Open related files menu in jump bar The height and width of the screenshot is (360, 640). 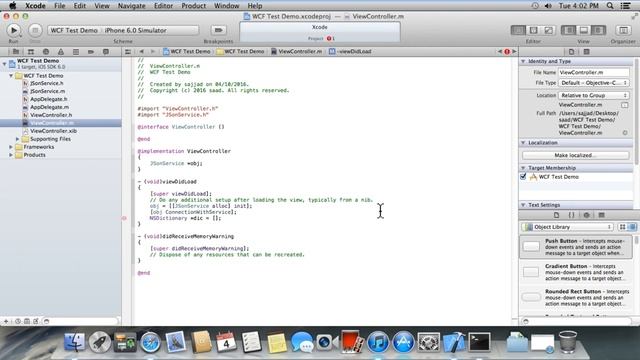[x=128, y=52]
